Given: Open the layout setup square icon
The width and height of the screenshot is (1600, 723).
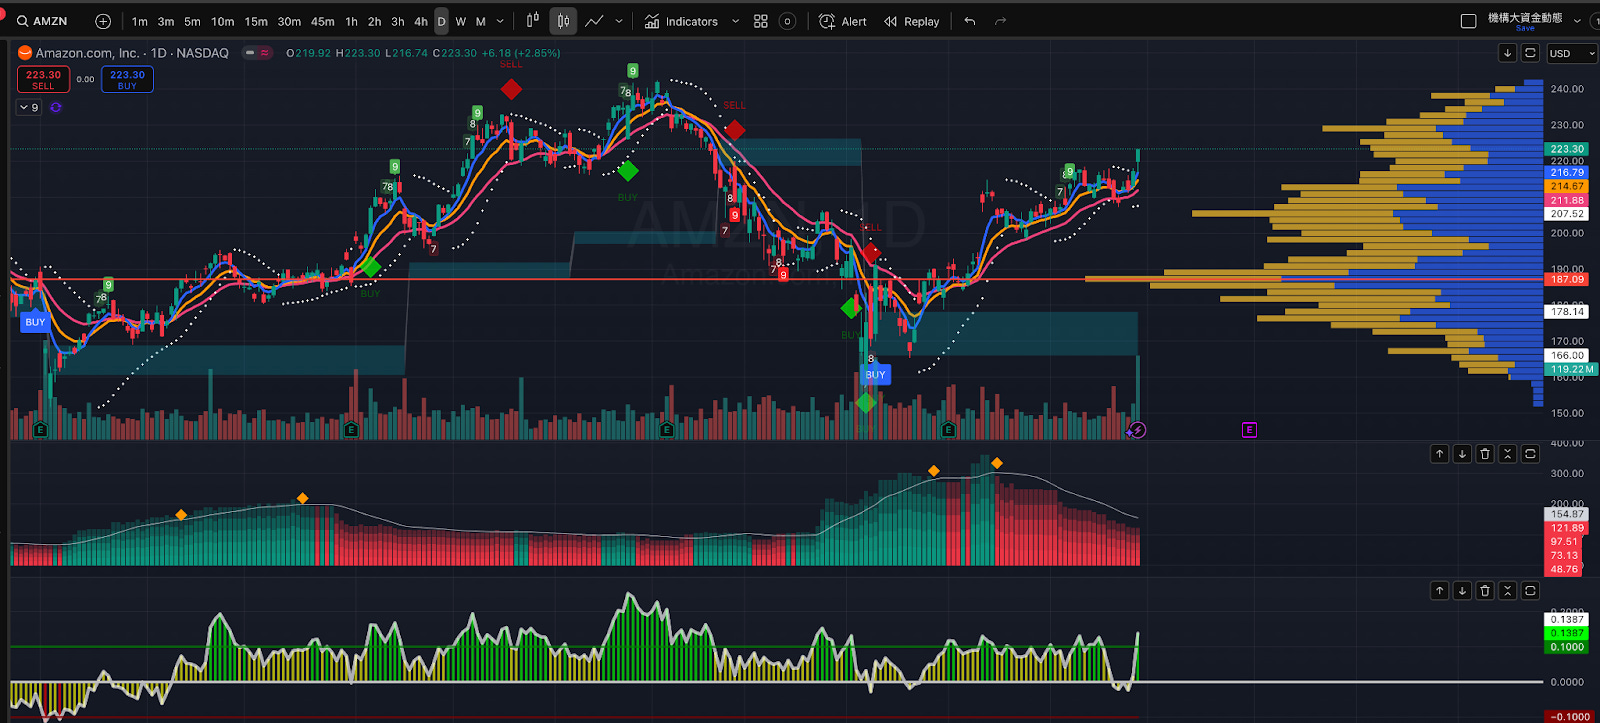Looking at the screenshot, I should (x=1468, y=21).
